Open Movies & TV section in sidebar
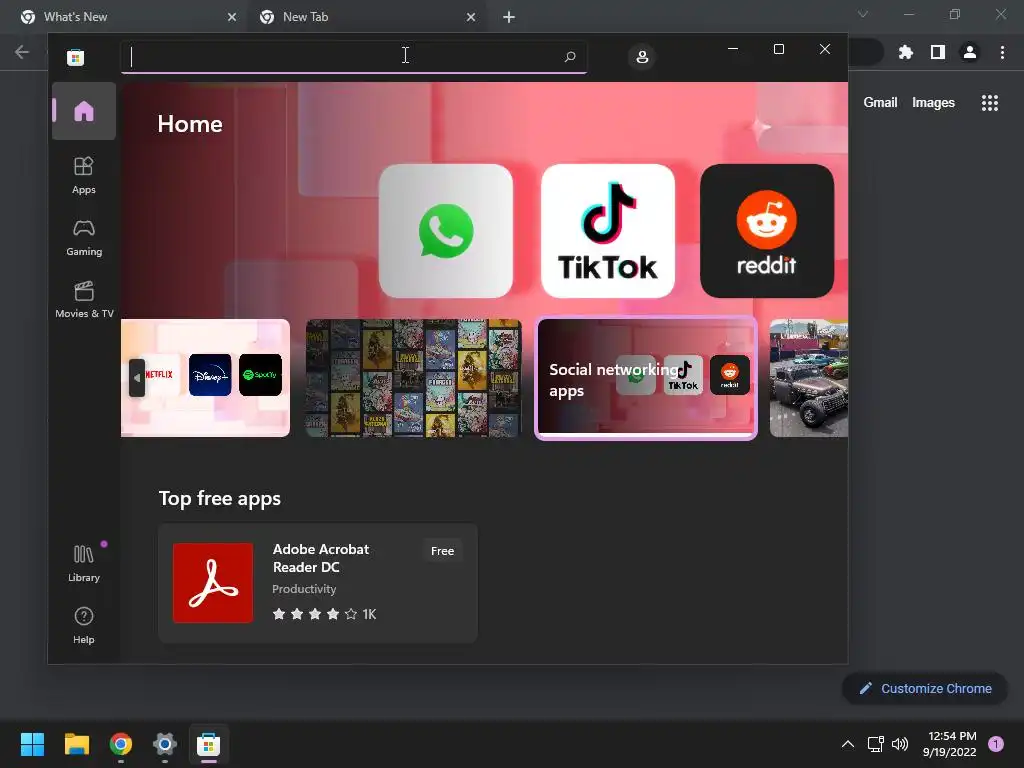This screenshot has width=1024, height=768. click(84, 299)
